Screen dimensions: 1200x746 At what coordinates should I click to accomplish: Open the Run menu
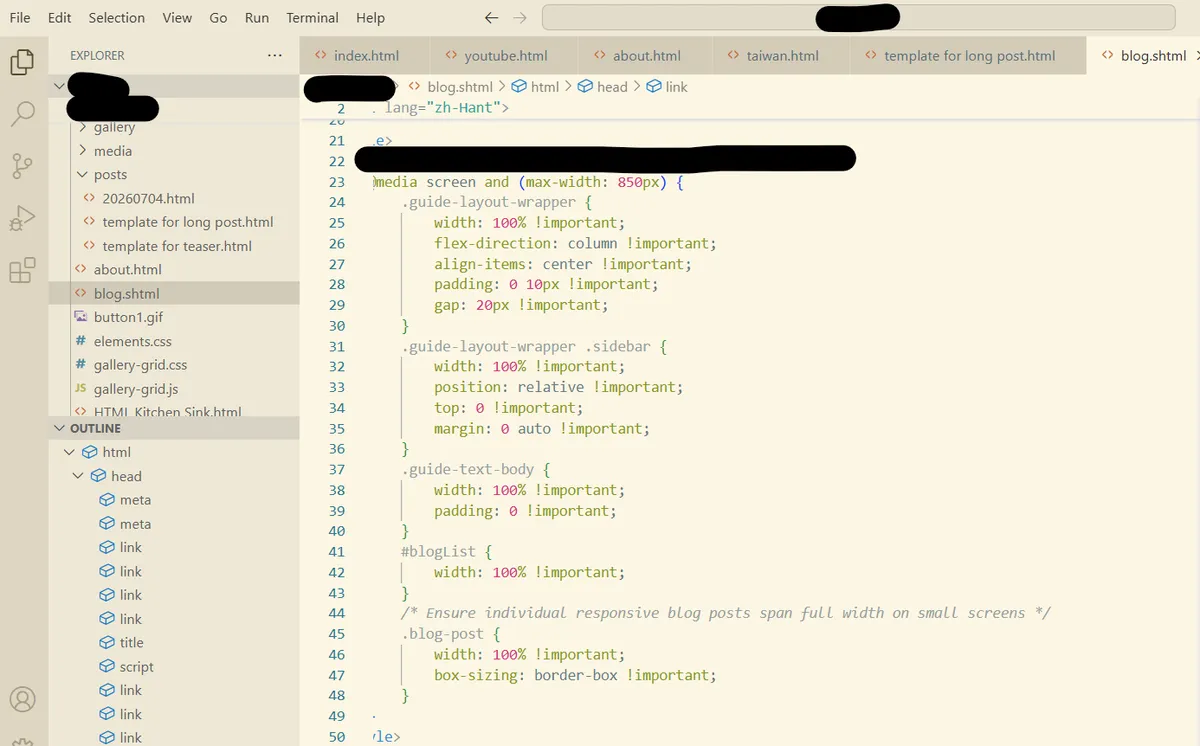click(x=257, y=18)
